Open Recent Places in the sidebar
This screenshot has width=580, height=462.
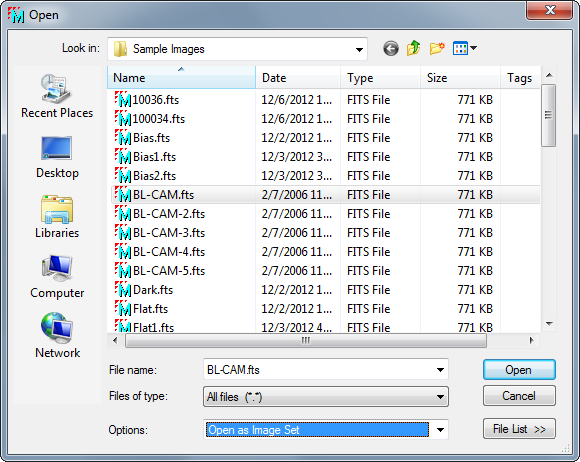[57, 96]
